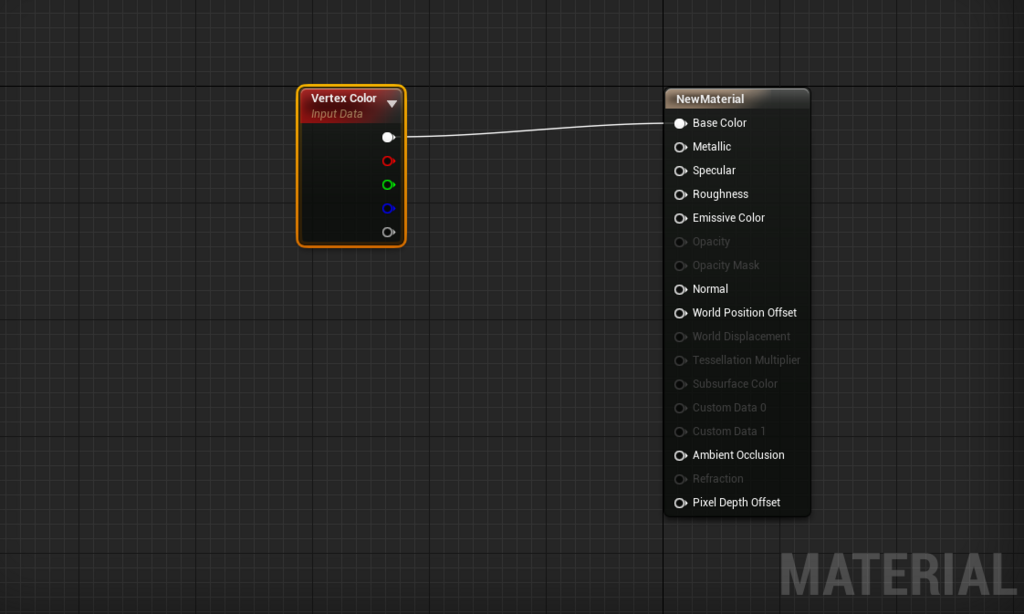1024x614 pixels.
Task: Click the Roughness input pin
Action: point(680,195)
